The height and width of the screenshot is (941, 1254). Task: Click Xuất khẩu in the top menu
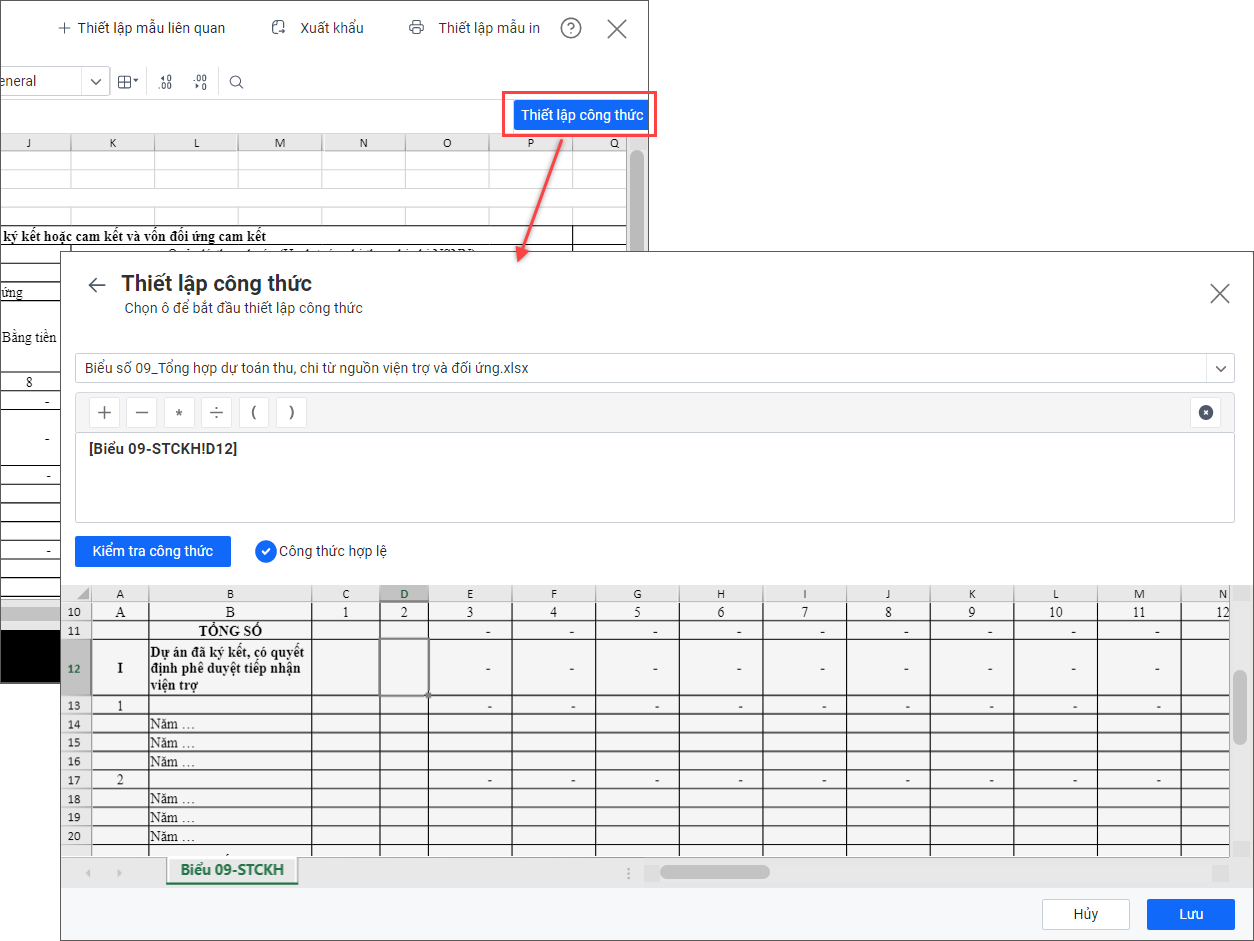(318, 28)
